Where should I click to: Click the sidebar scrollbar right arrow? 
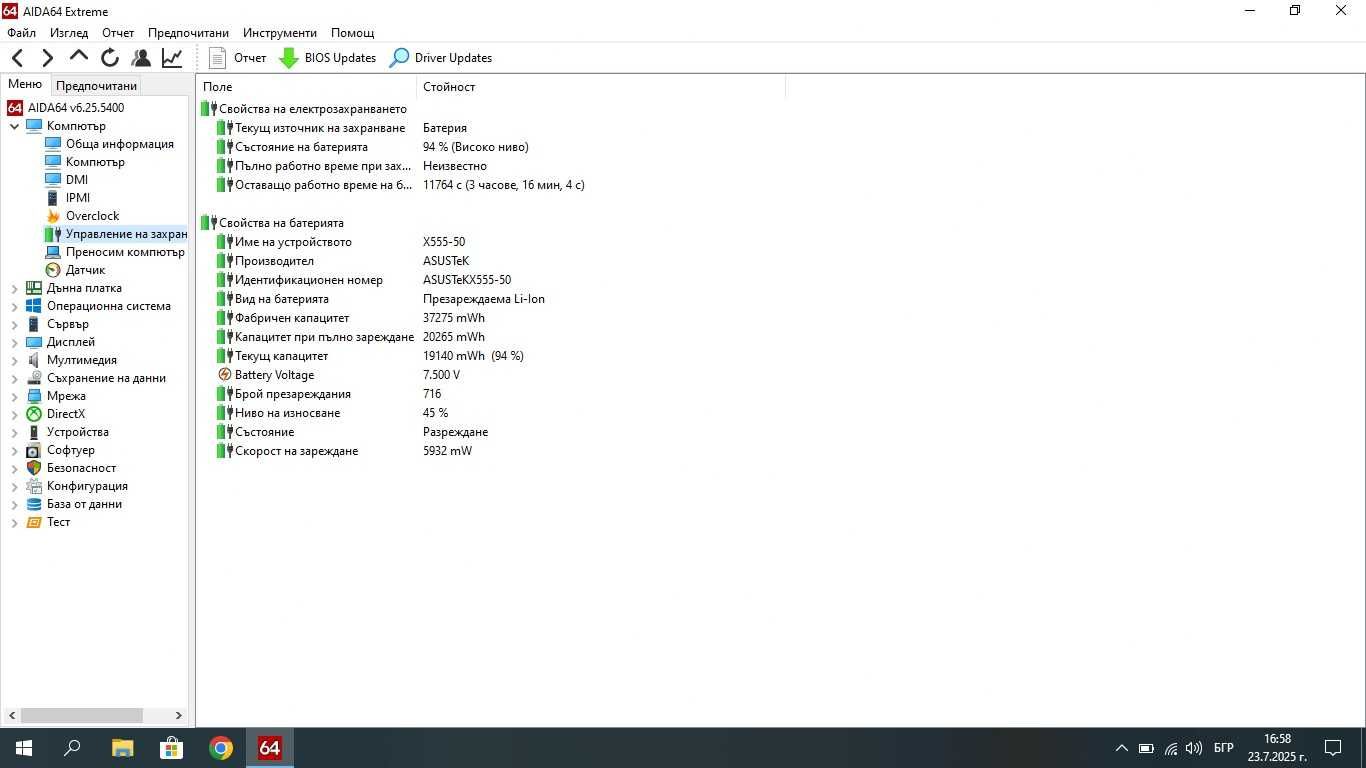click(x=179, y=715)
